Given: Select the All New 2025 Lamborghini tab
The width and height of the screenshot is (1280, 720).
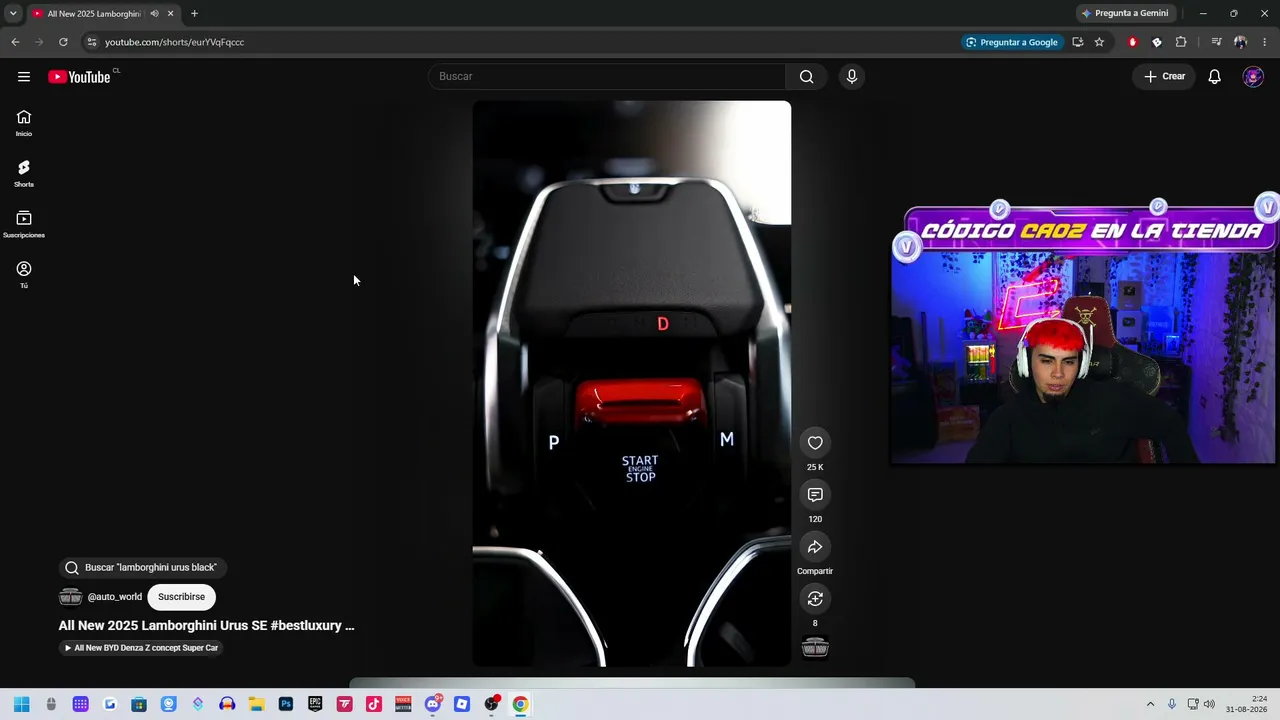Looking at the screenshot, I should point(95,14).
